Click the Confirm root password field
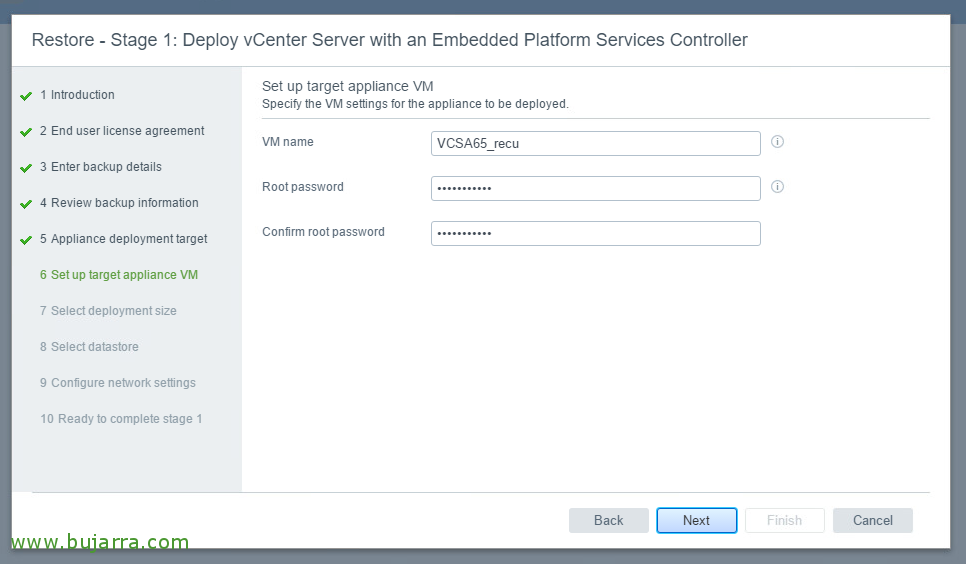 coord(596,234)
